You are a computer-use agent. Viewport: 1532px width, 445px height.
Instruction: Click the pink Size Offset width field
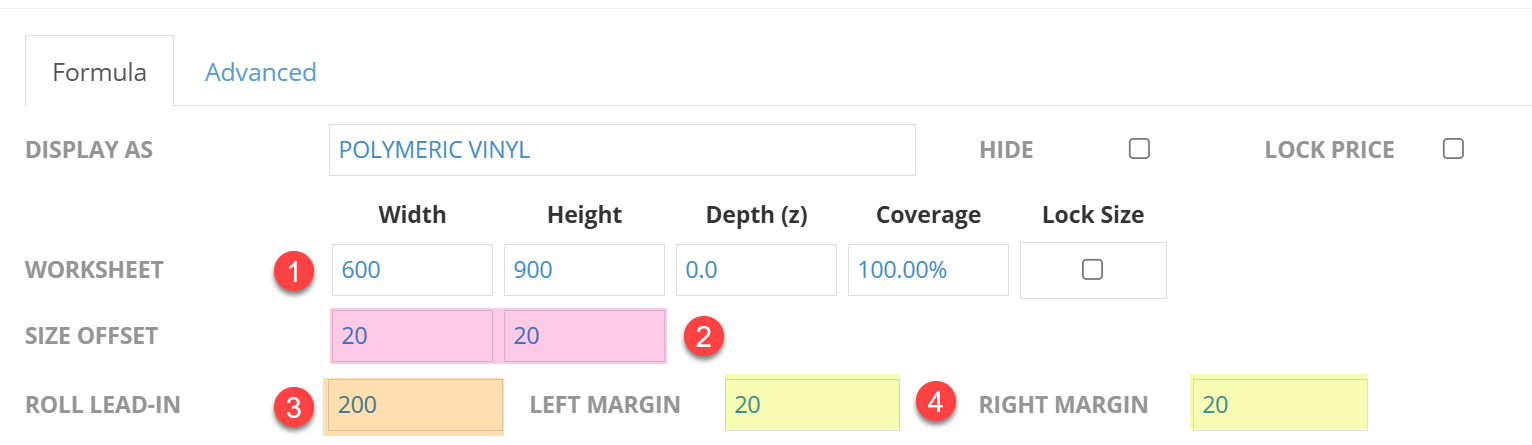[412, 336]
